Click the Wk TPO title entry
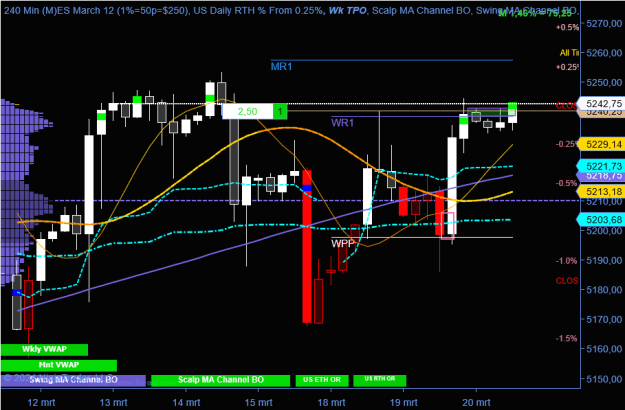This screenshot has height=410, width=625. [x=347, y=10]
